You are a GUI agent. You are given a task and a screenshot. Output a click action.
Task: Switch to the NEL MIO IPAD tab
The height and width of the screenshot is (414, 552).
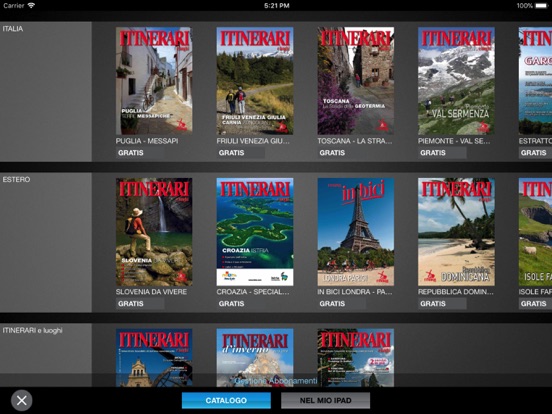coord(326,401)
